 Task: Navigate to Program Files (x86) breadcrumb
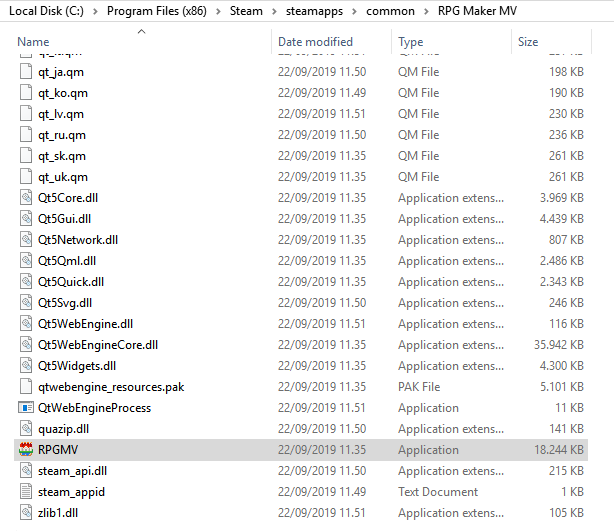click(x=157, y=11)
